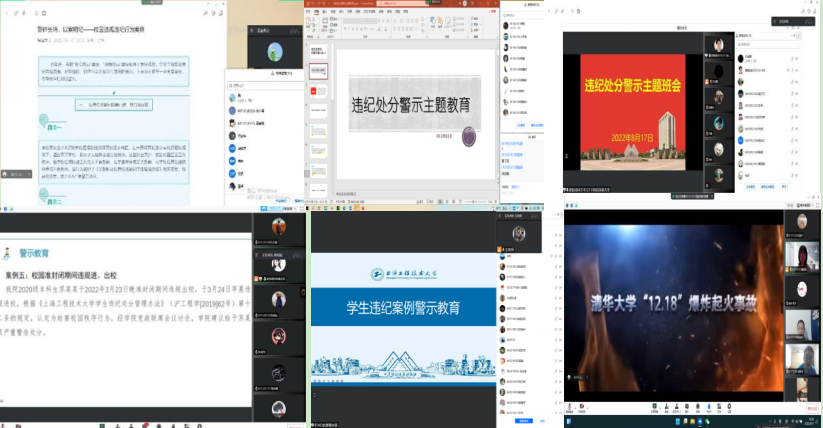The image size is (823, 428).
Task: Select the highlighted slide thumbnail in PowerPoint
Action: [316, 73]
